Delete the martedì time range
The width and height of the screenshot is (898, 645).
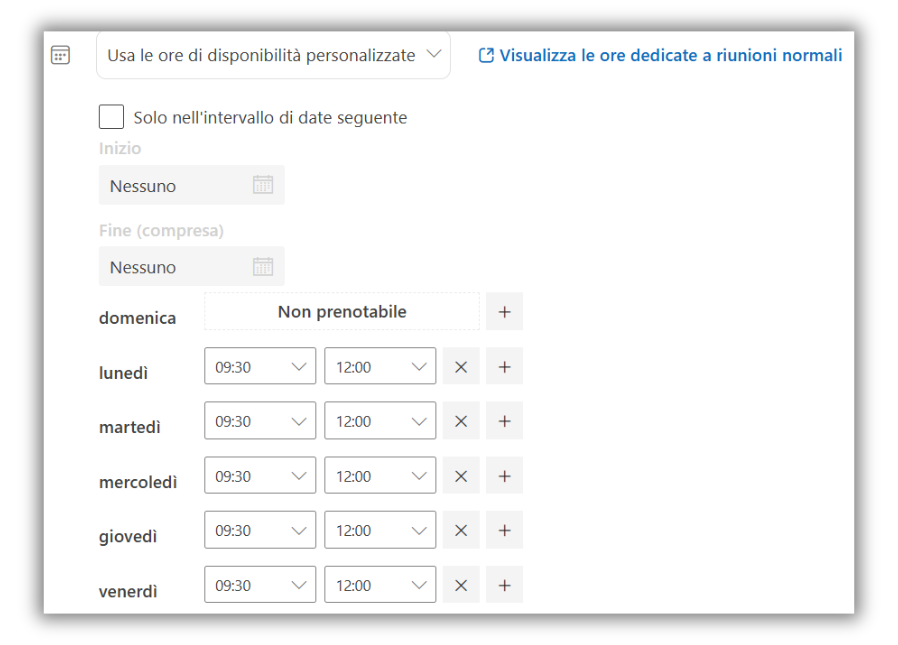[x=461, y=421]
